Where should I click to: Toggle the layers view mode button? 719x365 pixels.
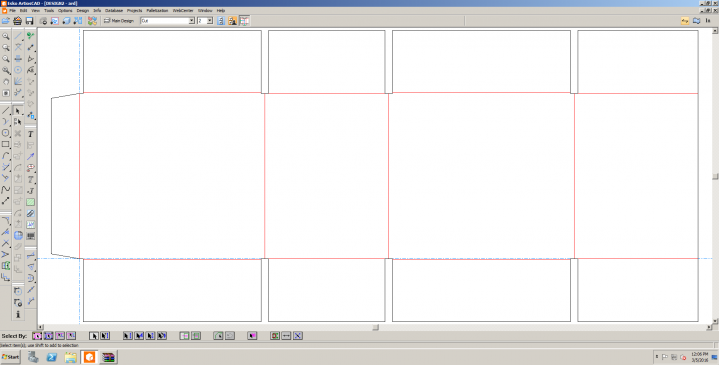point(244,21)
